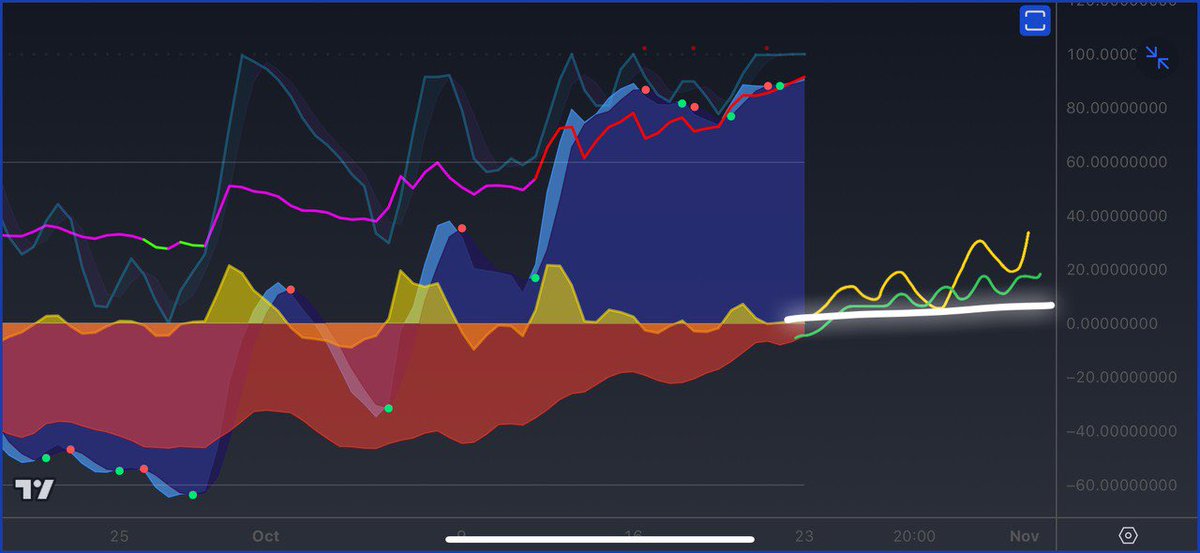This screenshot has width=1200, height=553.
Task: Tap the home indicator bar
Action: coord(600,541)
